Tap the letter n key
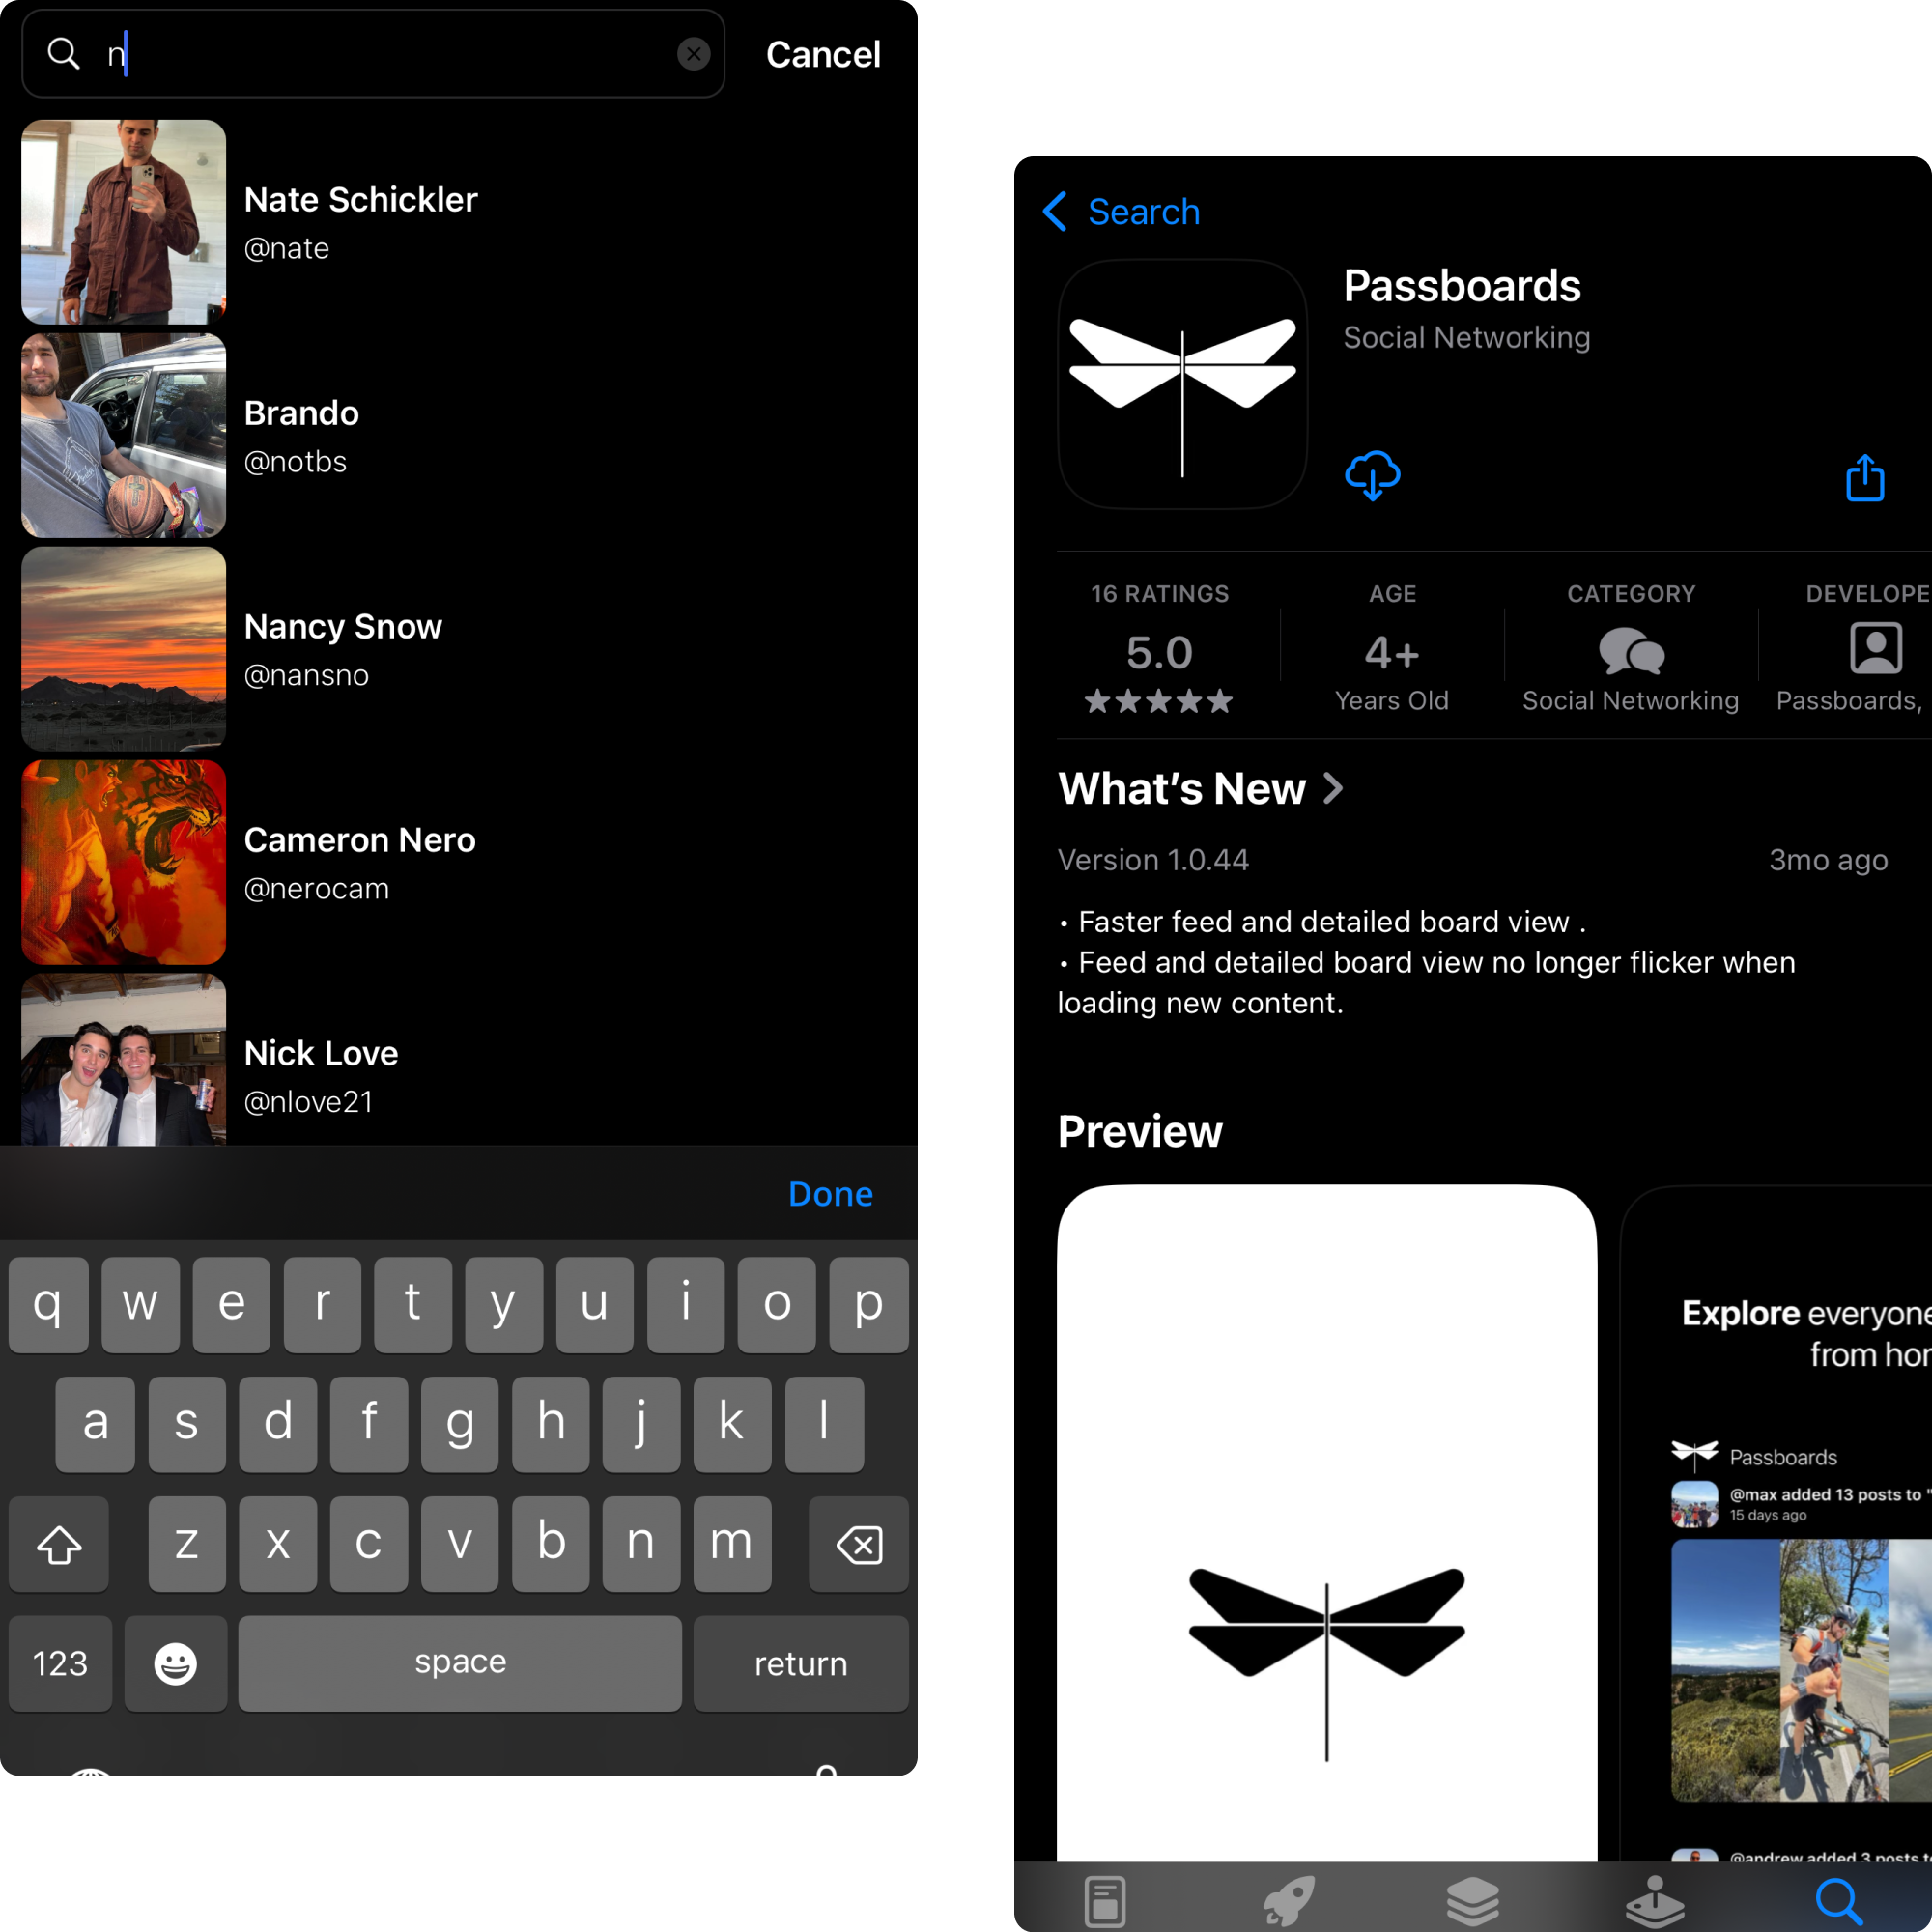 tap(641, 1543)
